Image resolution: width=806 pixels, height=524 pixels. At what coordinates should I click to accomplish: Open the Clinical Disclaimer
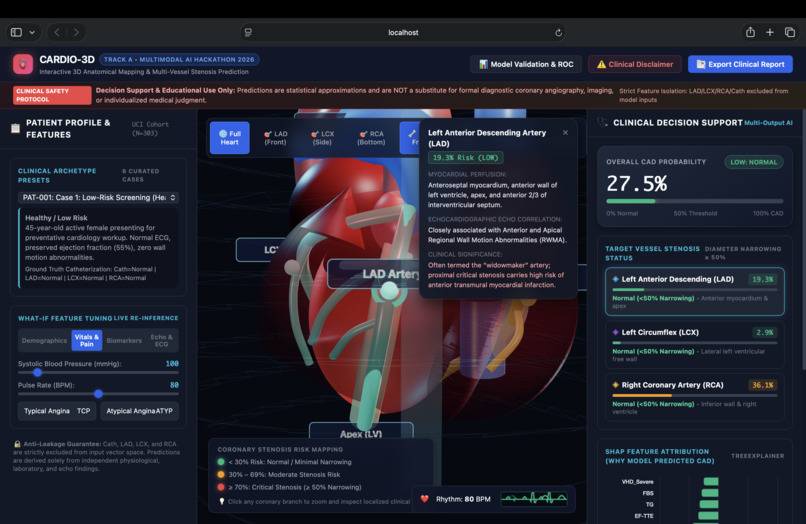click(635, 64)
